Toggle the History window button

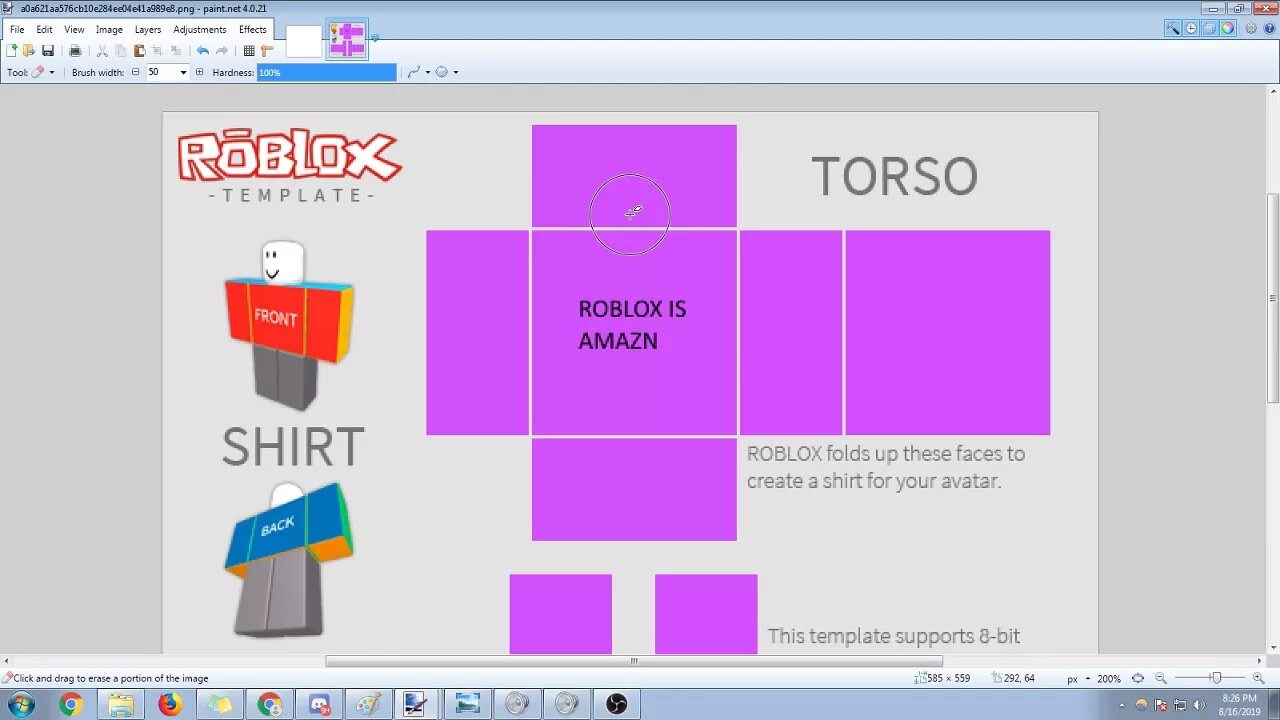1191,29
